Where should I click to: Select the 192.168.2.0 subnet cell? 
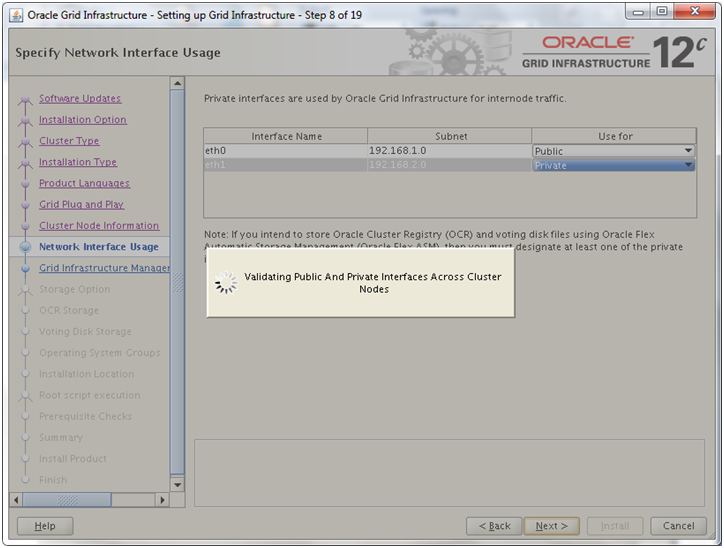450,165
